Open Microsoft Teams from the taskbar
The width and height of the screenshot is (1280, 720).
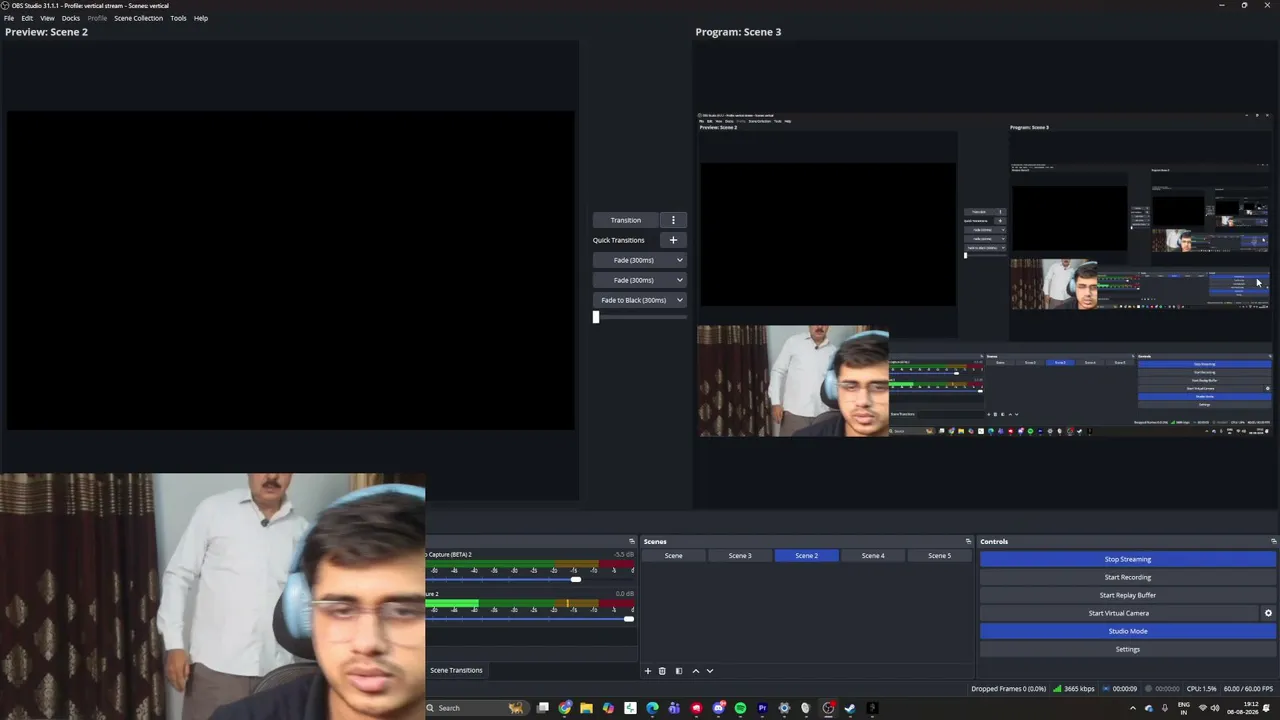click(x=674, y=708)
